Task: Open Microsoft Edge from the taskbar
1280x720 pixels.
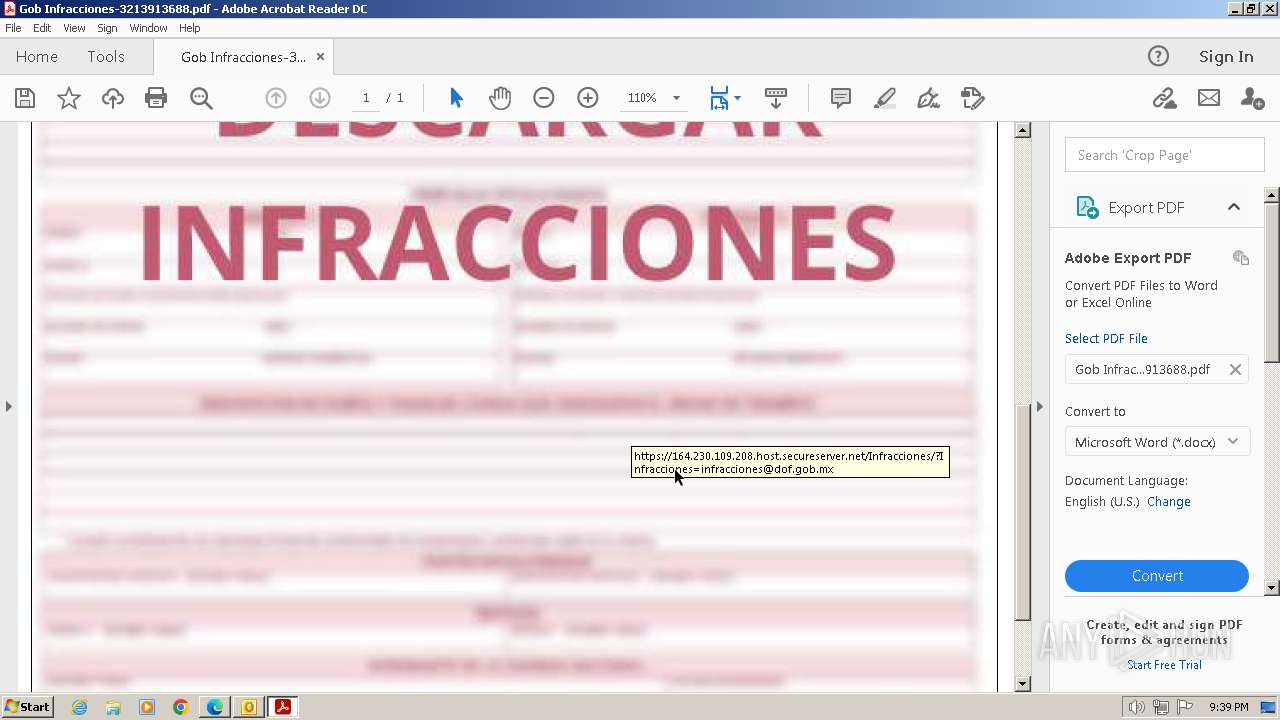Action: tap(215, 707)
